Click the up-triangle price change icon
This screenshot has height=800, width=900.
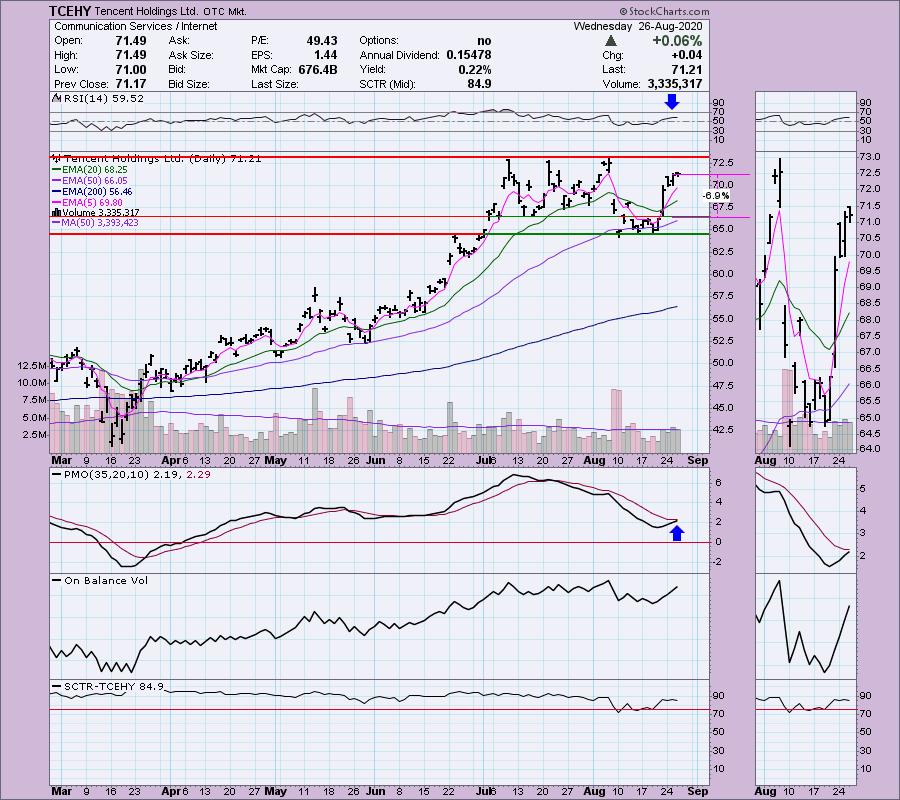point(611,41)
